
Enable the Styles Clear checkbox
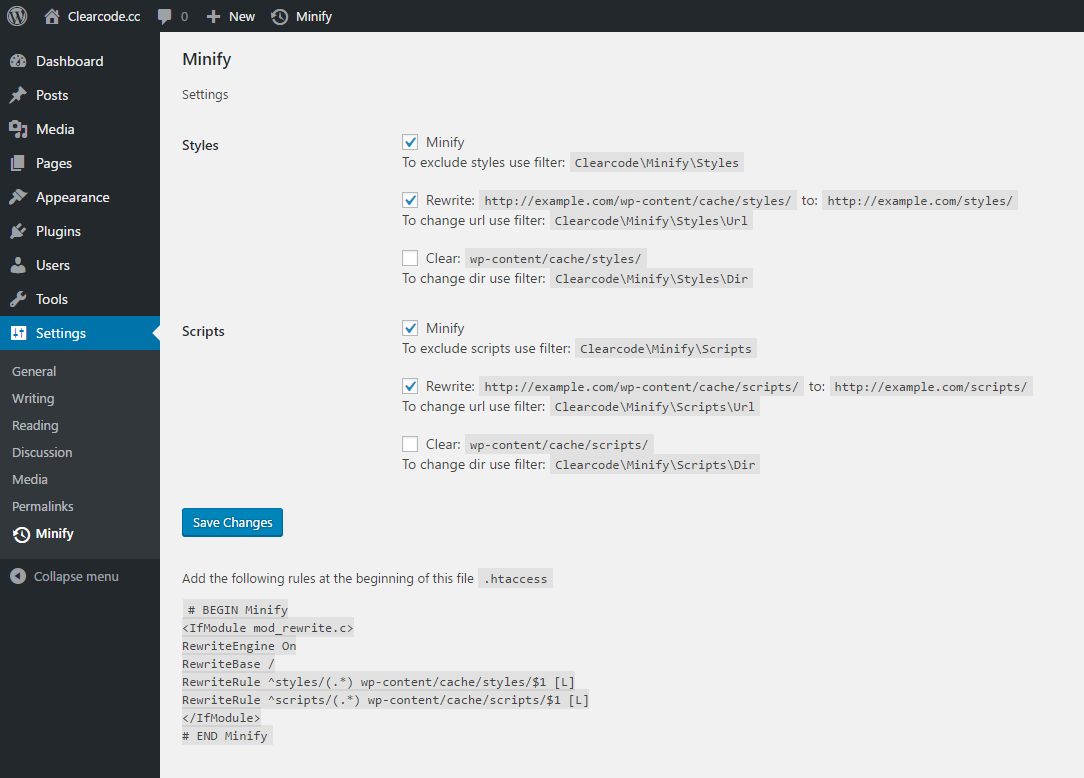click(410, 258)
